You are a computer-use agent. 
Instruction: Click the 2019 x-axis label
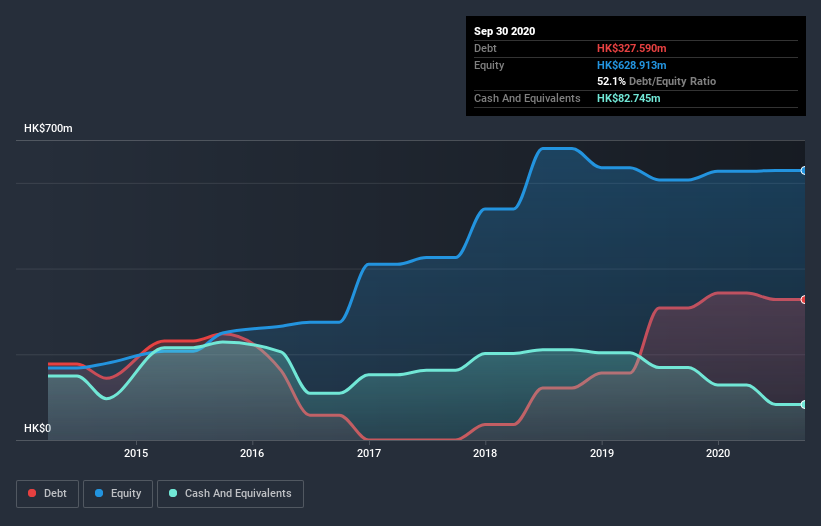click(x=602, y=453)
